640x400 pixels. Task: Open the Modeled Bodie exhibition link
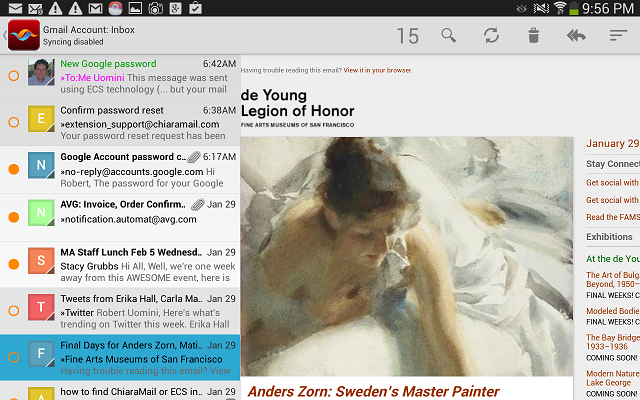coord(613,311)
